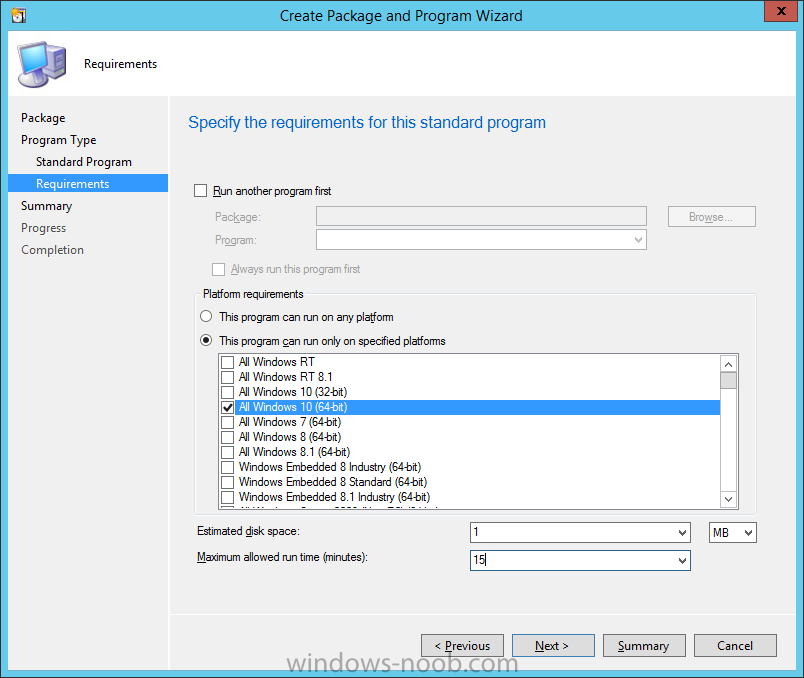This screenshot has width=804, height=678.
Task: Select Standard Program step in sidebar
Action: coord(84,162)
